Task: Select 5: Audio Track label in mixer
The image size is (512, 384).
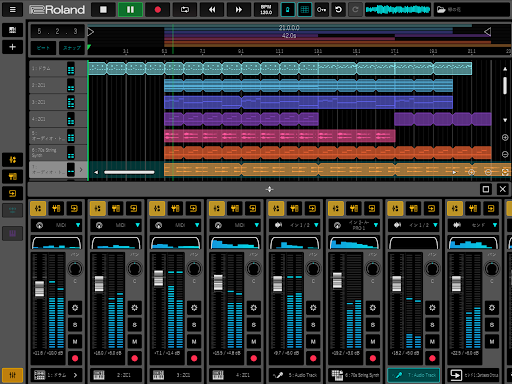Action: pyautogui.click(x=294, y=375)
